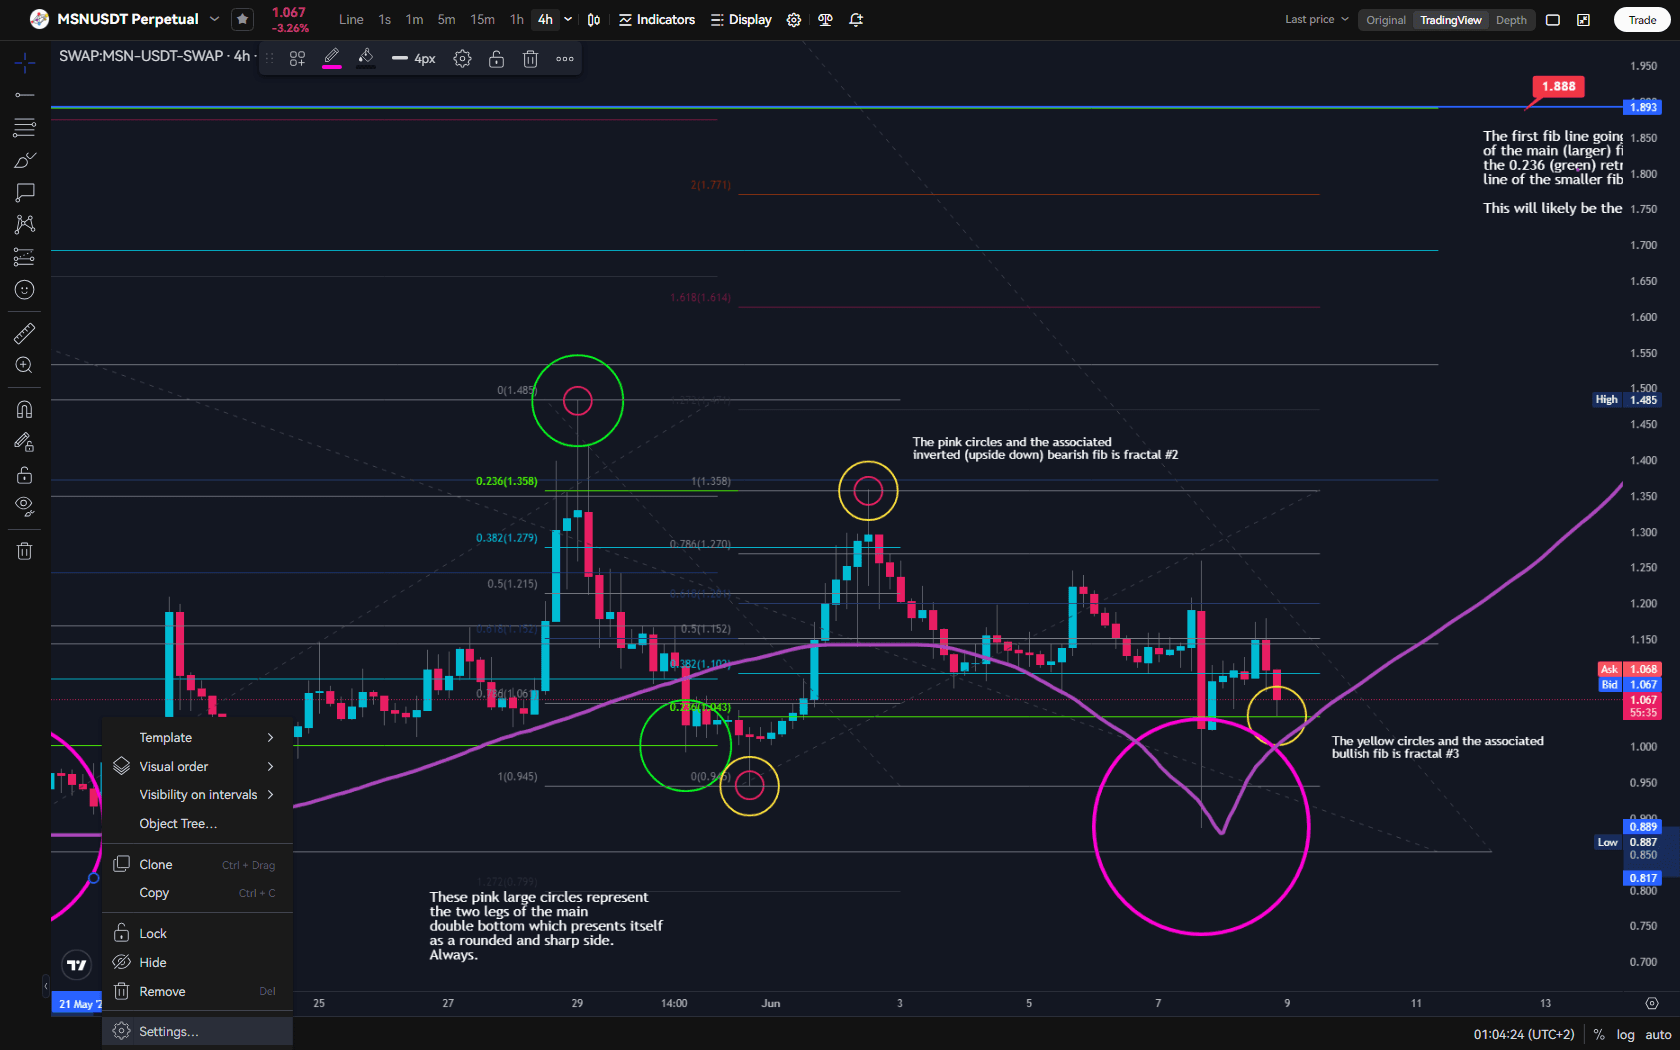
Task: Expand the Visibility on intervals submenu
Action: [x=197, y=795]
